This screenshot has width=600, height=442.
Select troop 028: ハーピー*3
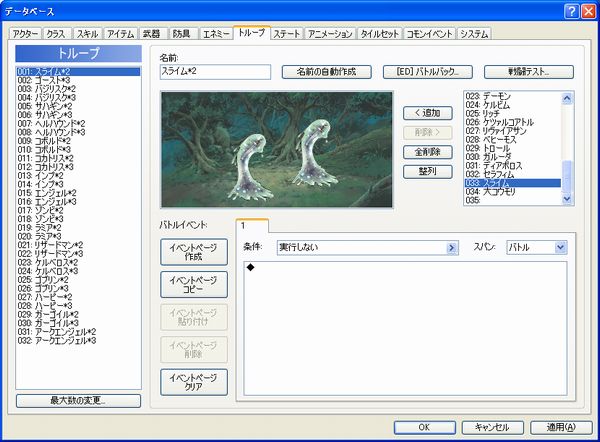pos(78,306)
